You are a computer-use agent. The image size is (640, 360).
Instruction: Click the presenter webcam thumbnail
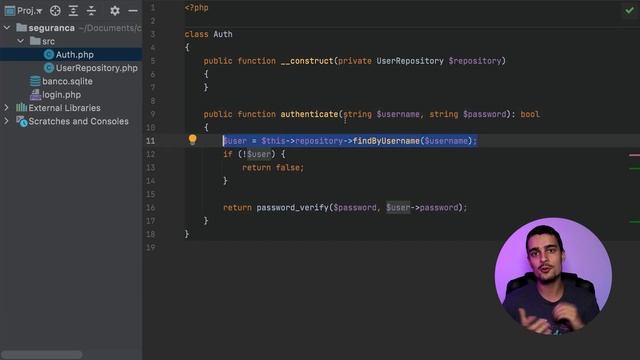553,276
